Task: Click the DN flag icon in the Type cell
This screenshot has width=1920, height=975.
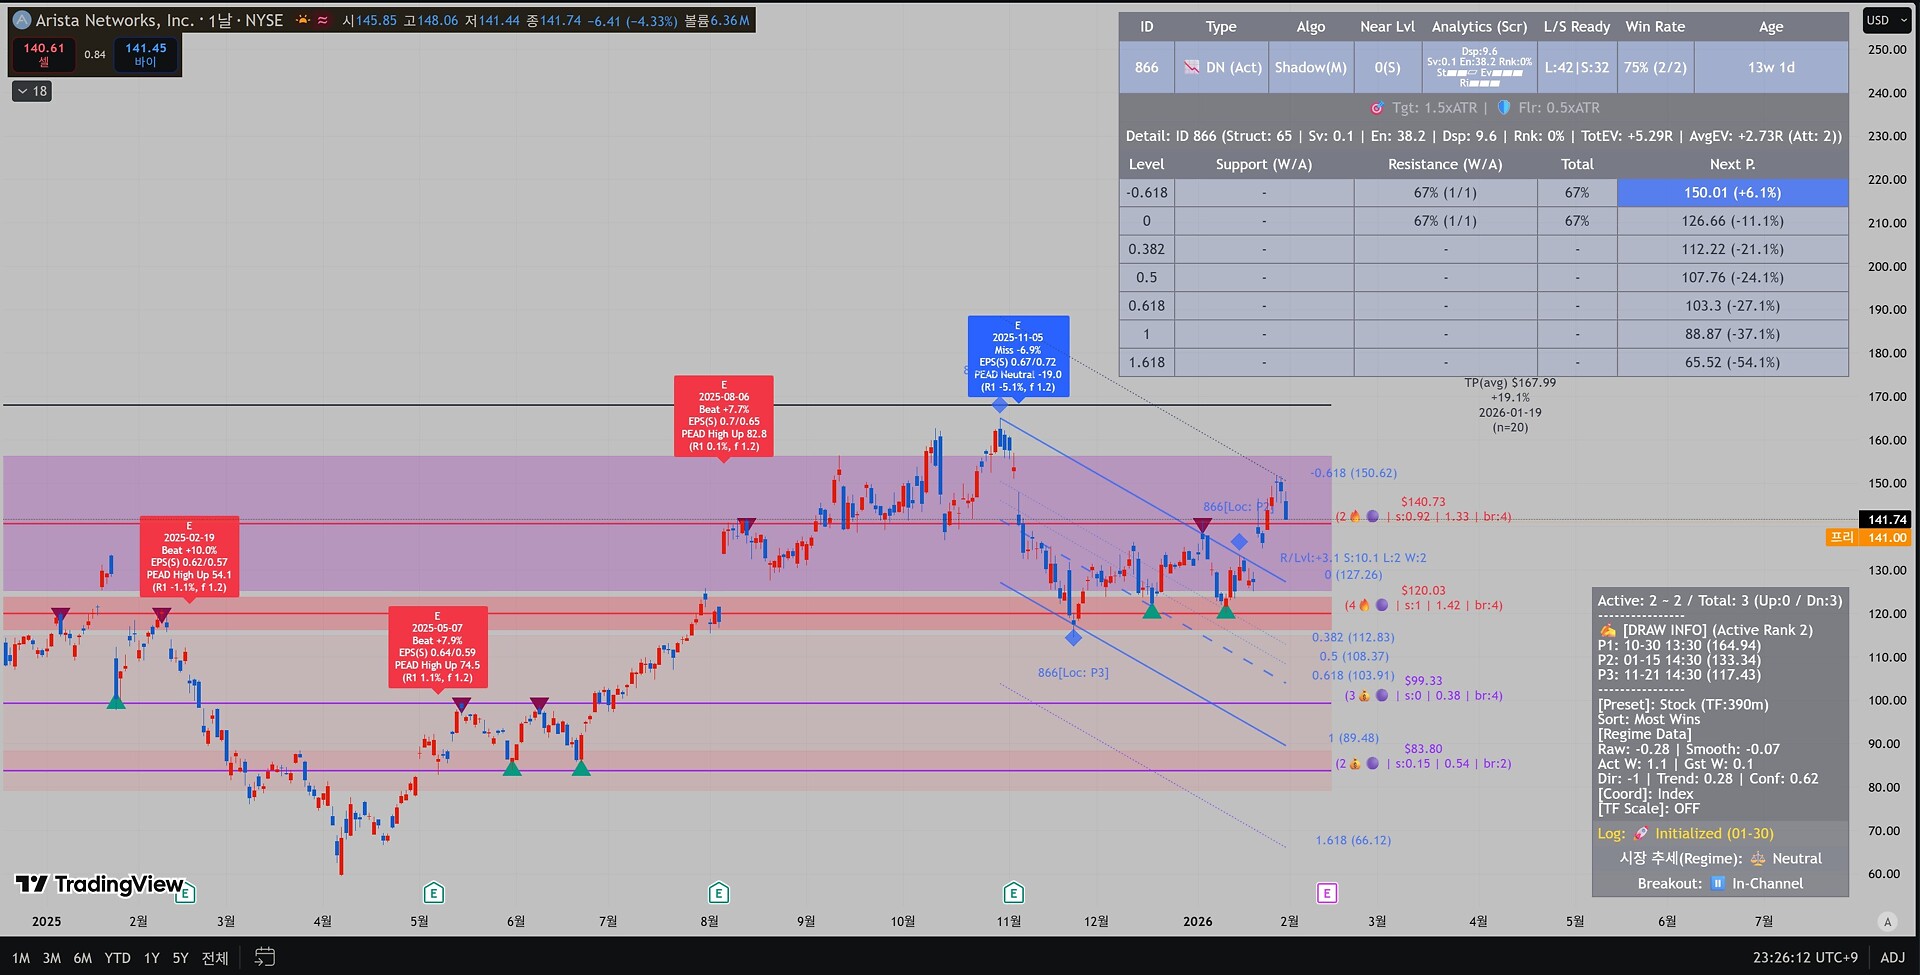Action: [1192, 67]
